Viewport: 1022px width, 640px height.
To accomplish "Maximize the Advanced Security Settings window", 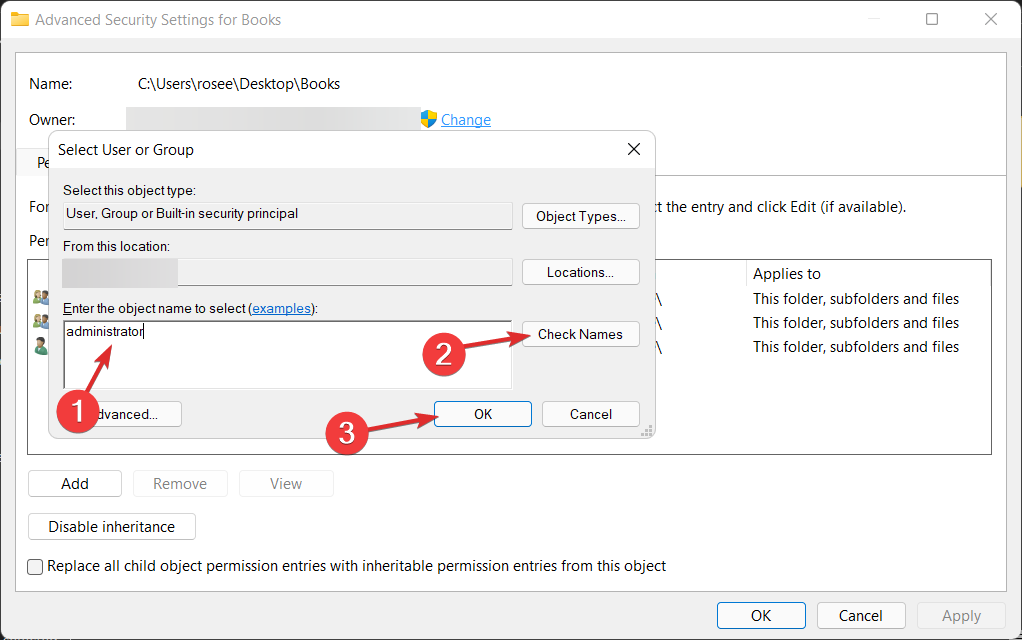I will click(932, 19).
